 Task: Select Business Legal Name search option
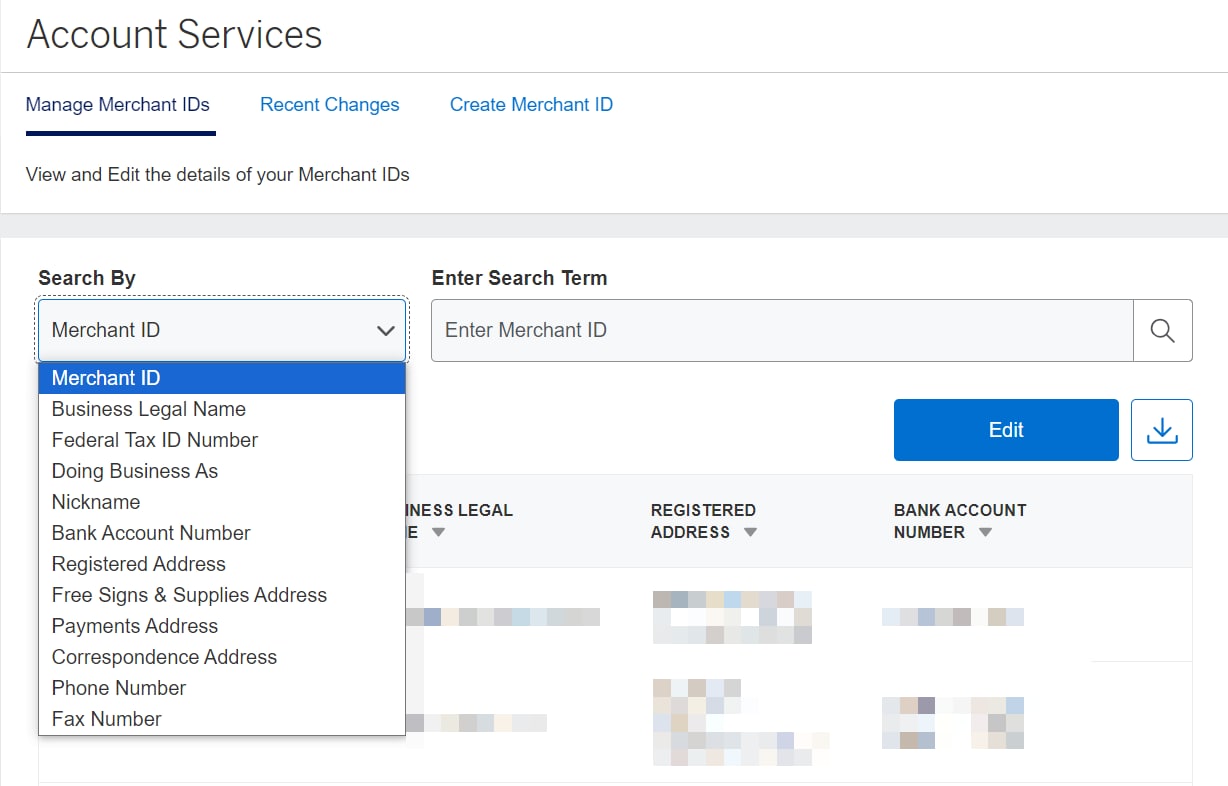148,409
